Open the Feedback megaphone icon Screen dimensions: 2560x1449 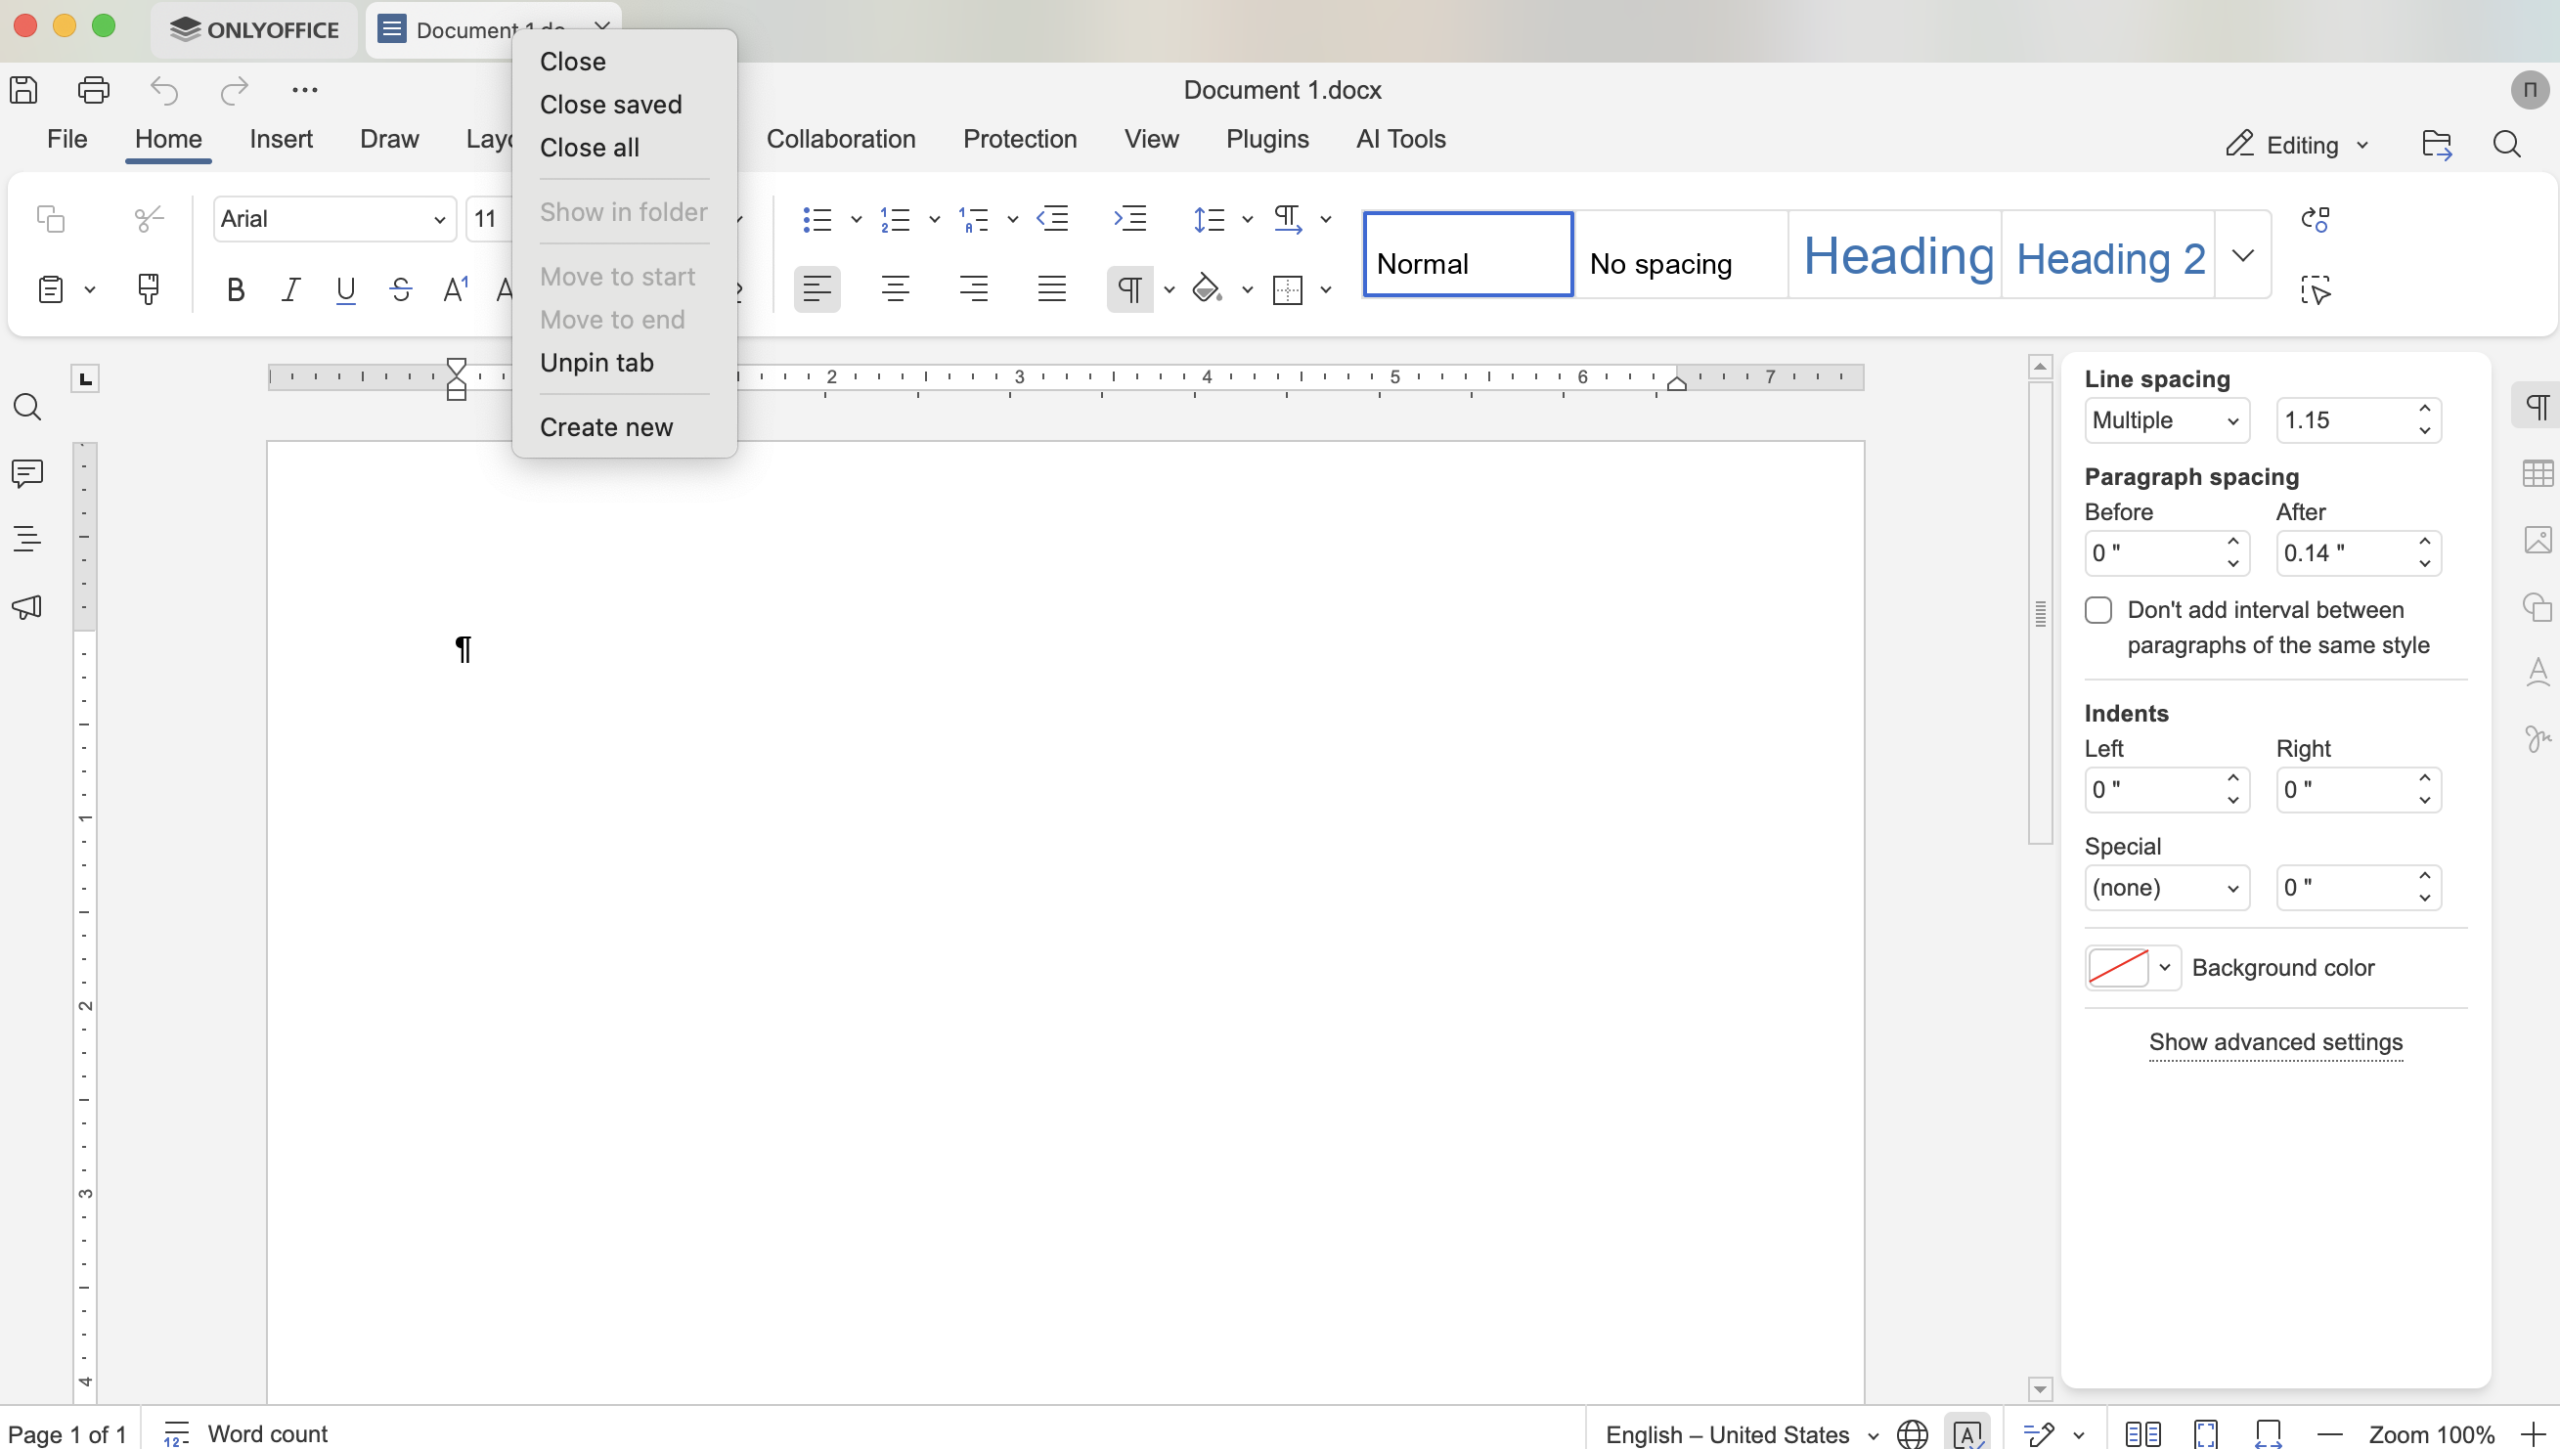point(27,607)
